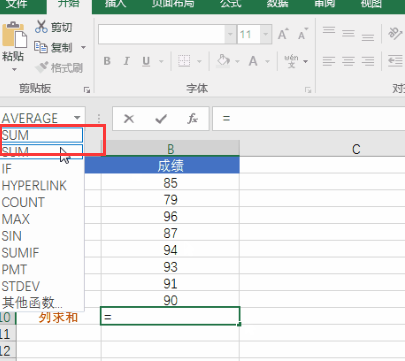Click the Decrease Indent icon
The width and height of the screenshot is (405, 361).
[395, 61]
